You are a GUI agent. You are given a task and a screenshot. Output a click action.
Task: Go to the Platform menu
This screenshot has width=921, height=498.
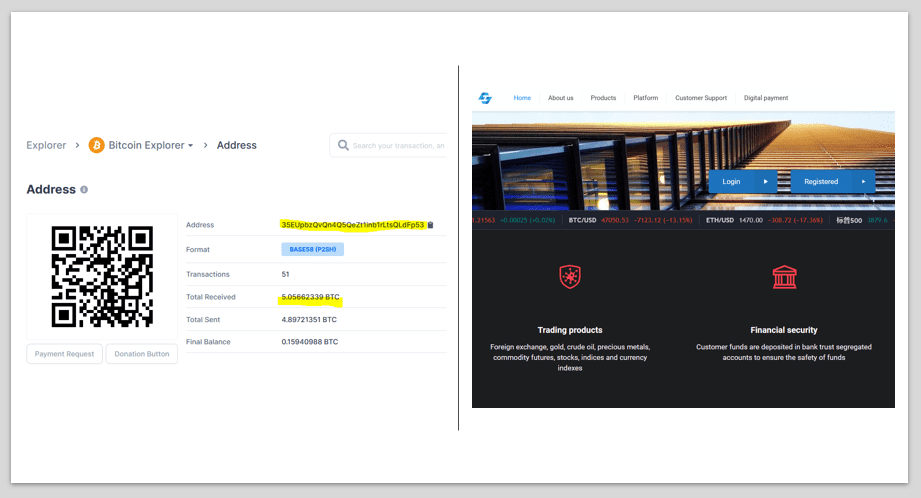pyautogui.click(x=645, y=98)
